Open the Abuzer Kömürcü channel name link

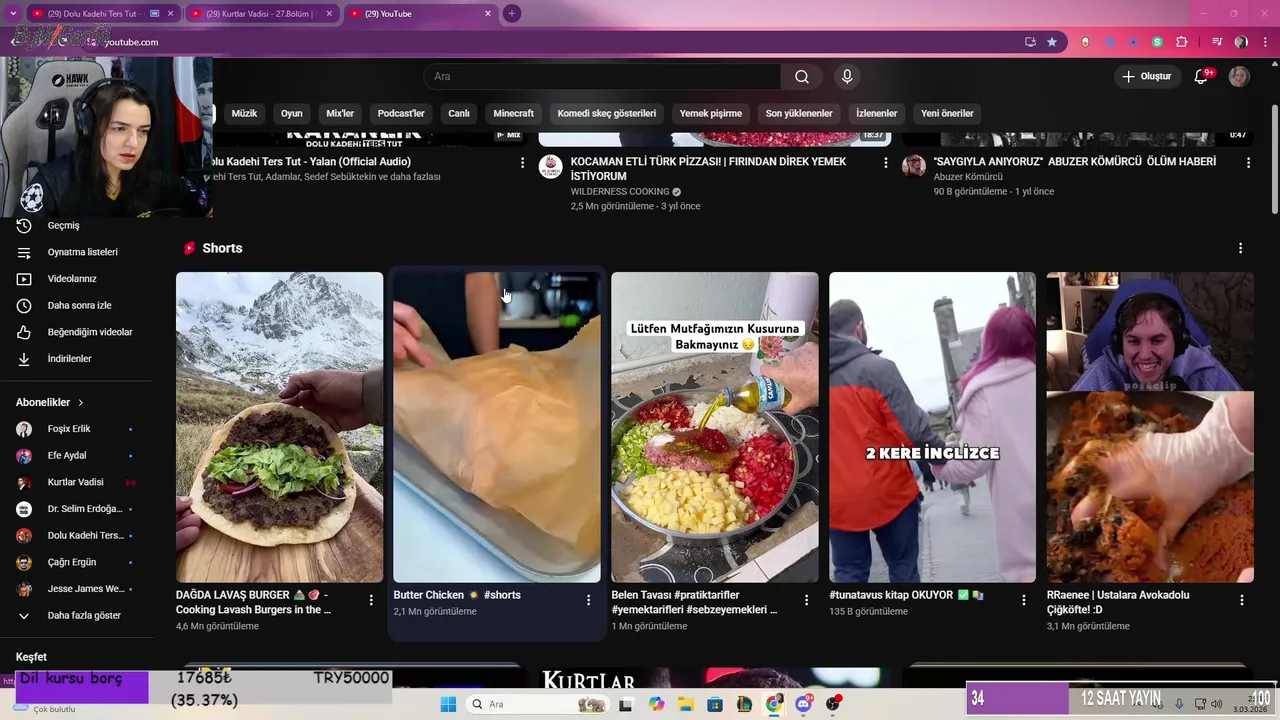pyautogui.click(x=968, y=177)
